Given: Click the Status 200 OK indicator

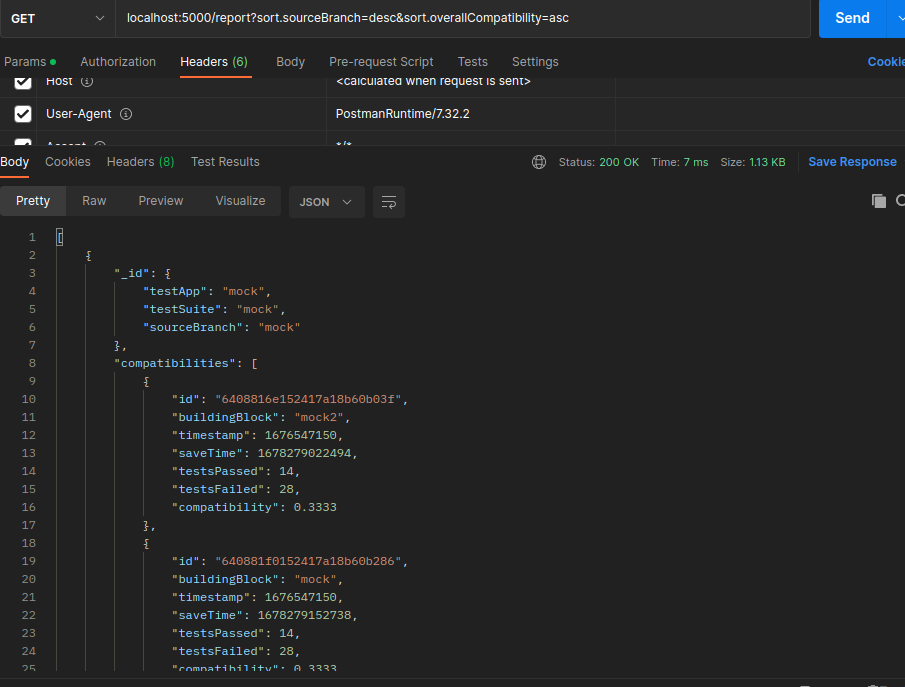Looking at the screenshot, I should tap(599, 162).
